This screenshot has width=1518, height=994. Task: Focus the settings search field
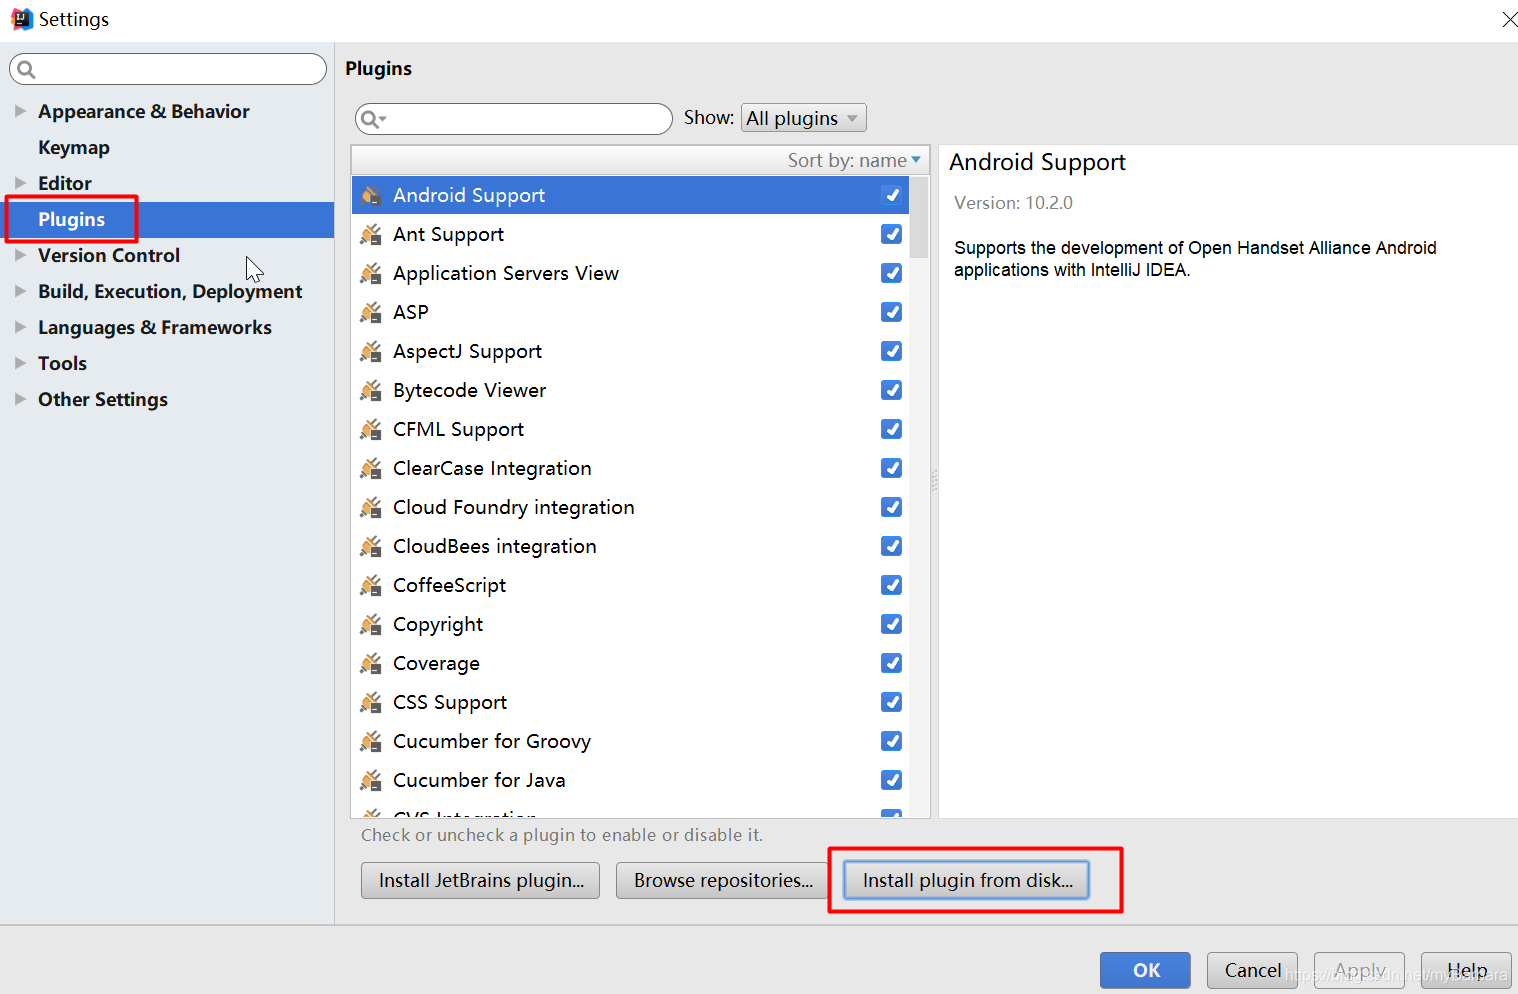tap(168, 69)
